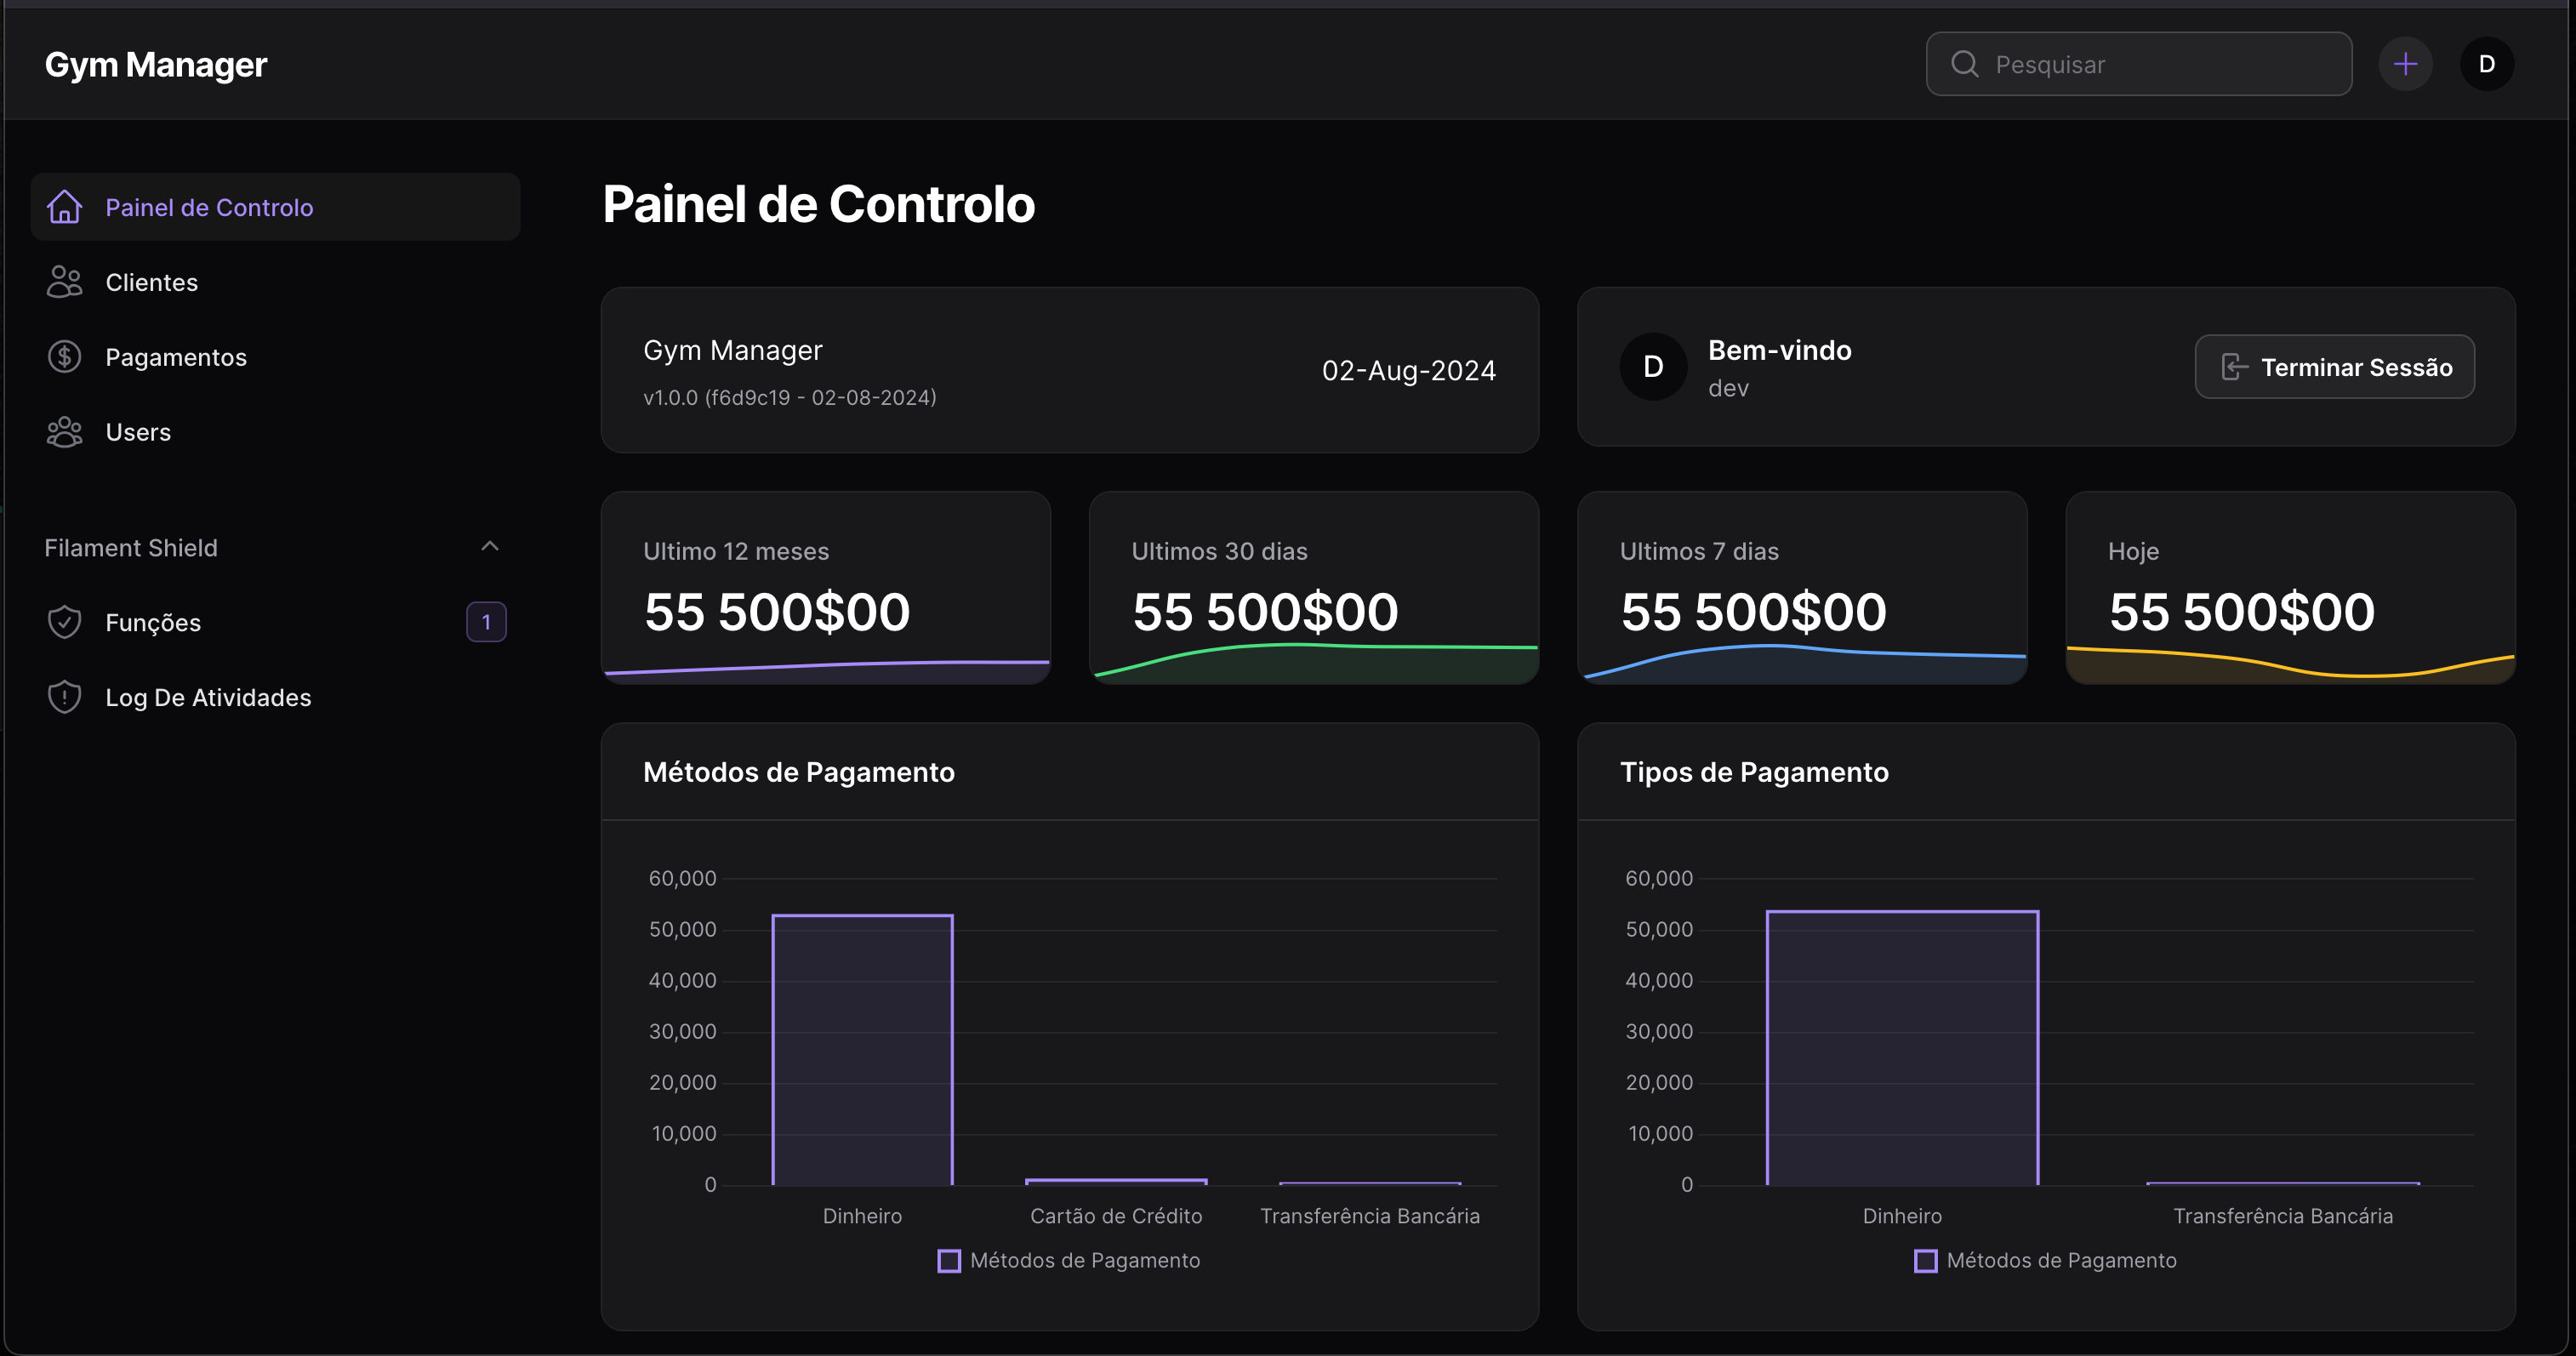Click Transferência Bancária label in Tipos chart
Image resolution: width=2576 pixels, height=1356 pixels.
click(2283, 1216)
